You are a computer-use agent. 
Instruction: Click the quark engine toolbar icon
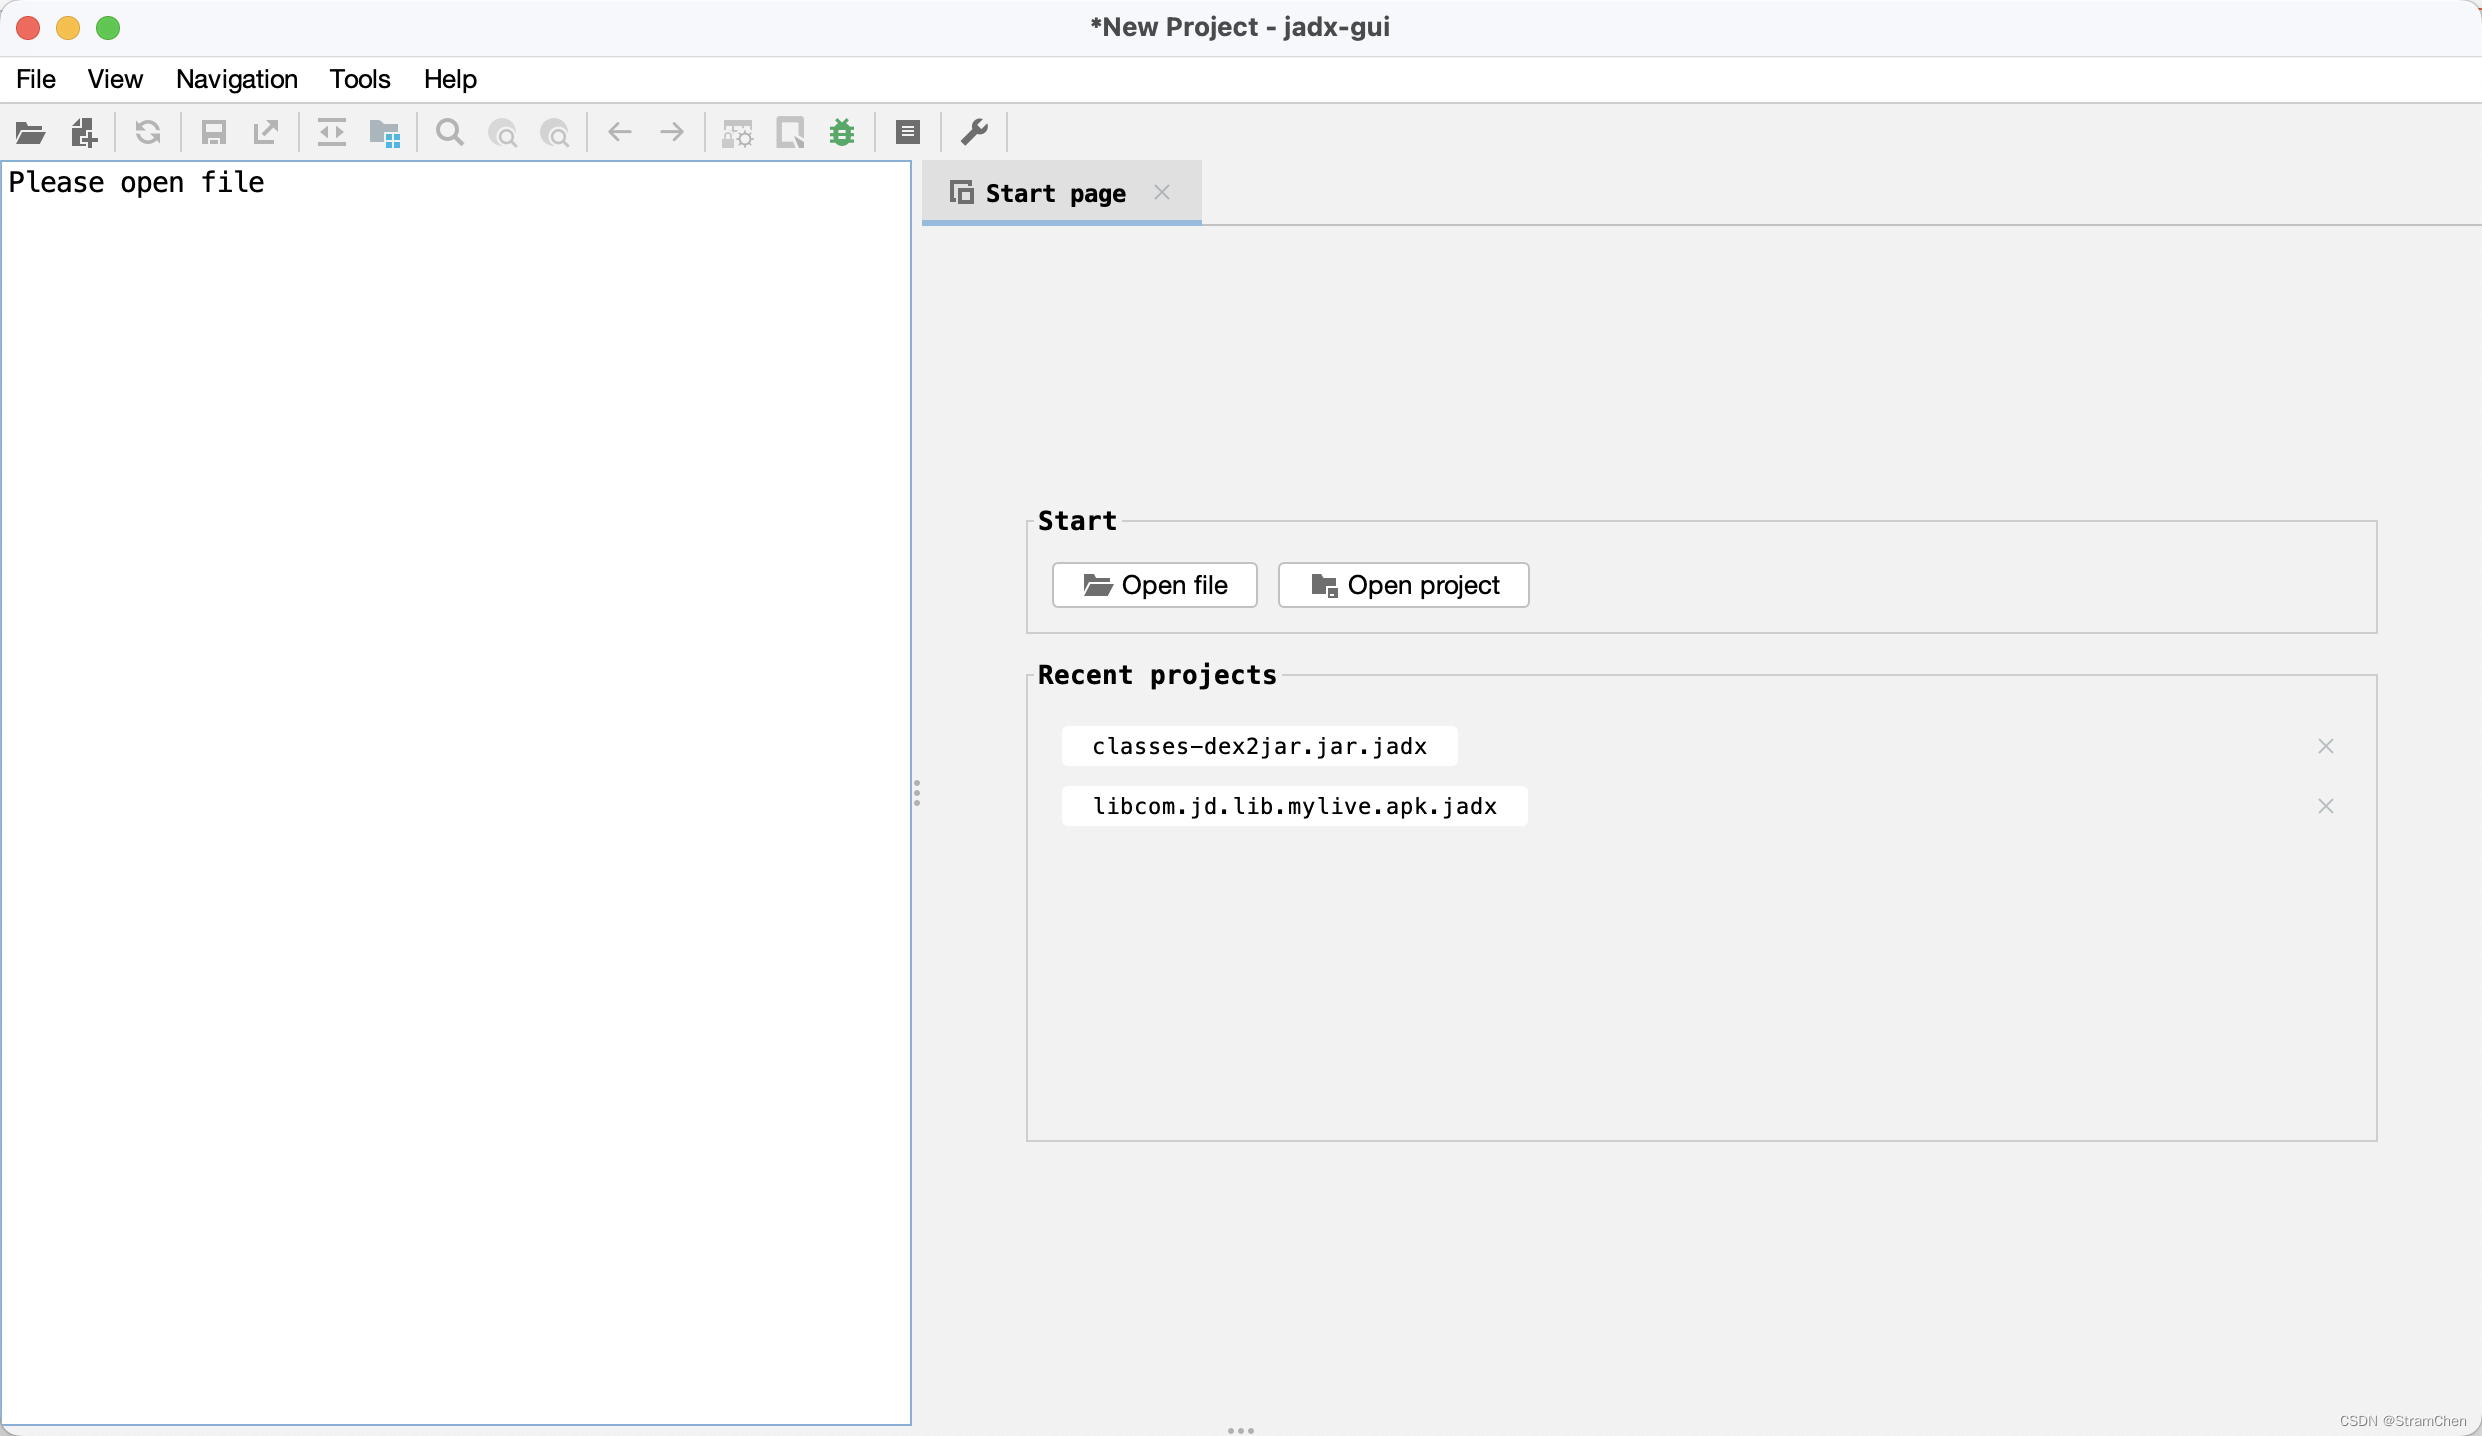click(x=790, y=132)
